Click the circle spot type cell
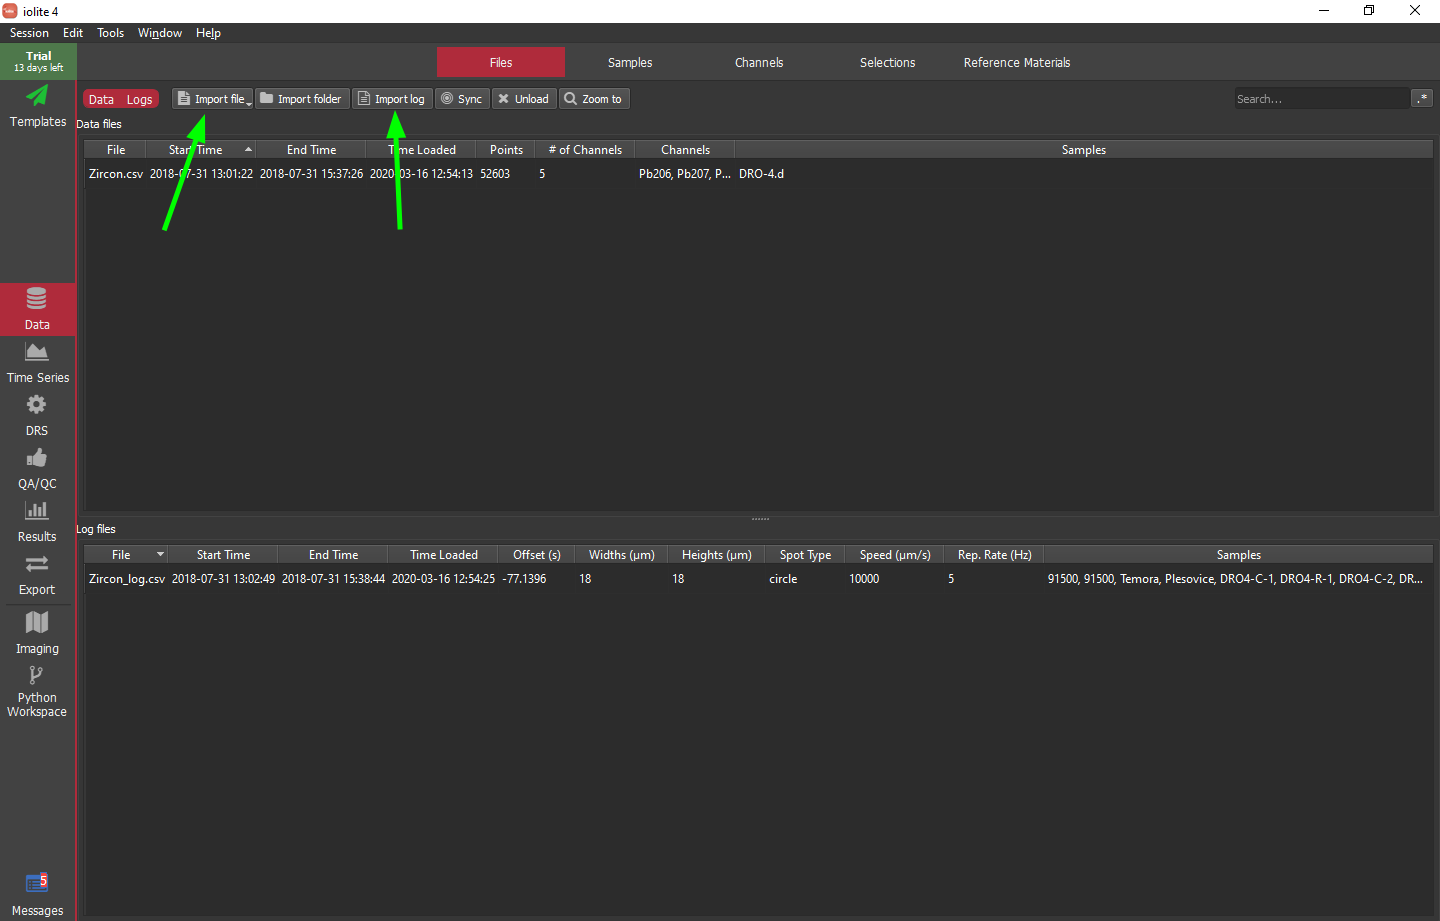The width and height of the screenshot is (1440, 921). pos(783,579)
